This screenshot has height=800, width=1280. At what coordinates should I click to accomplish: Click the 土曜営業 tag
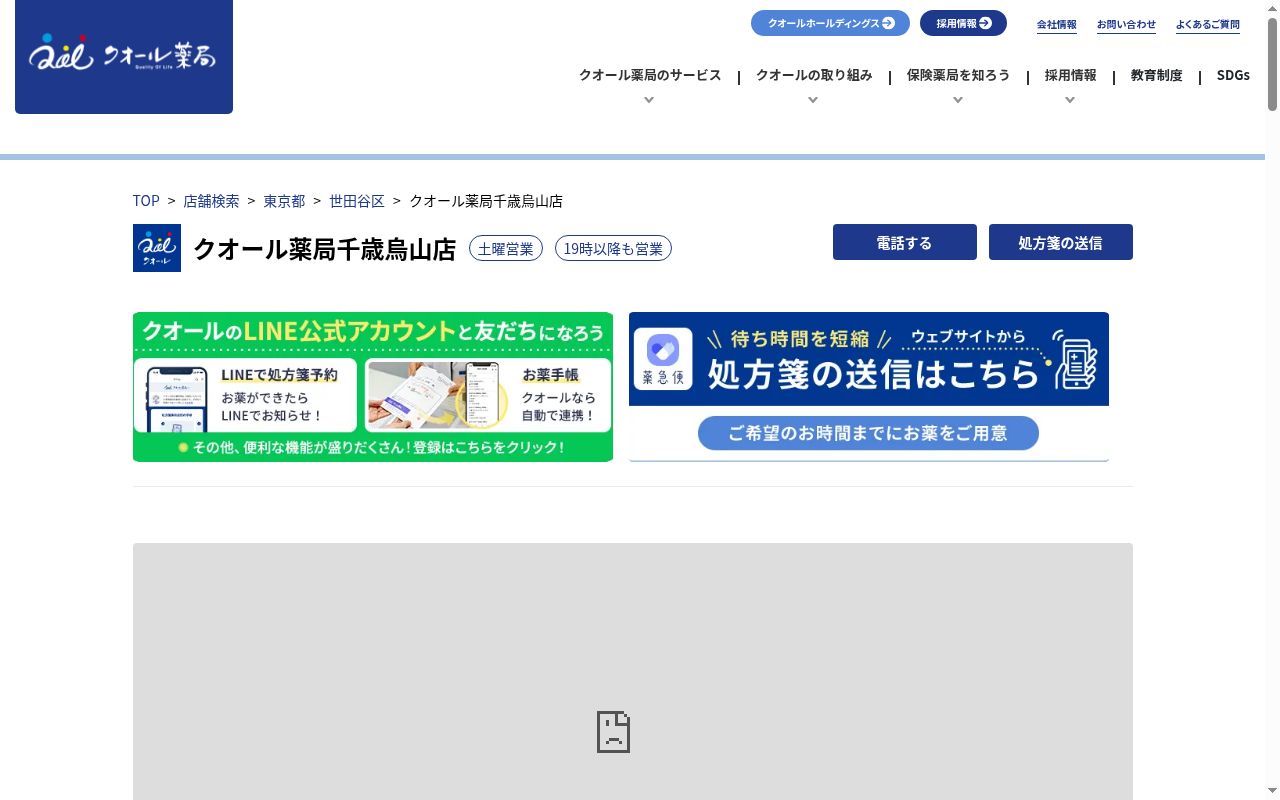[506, 248]
